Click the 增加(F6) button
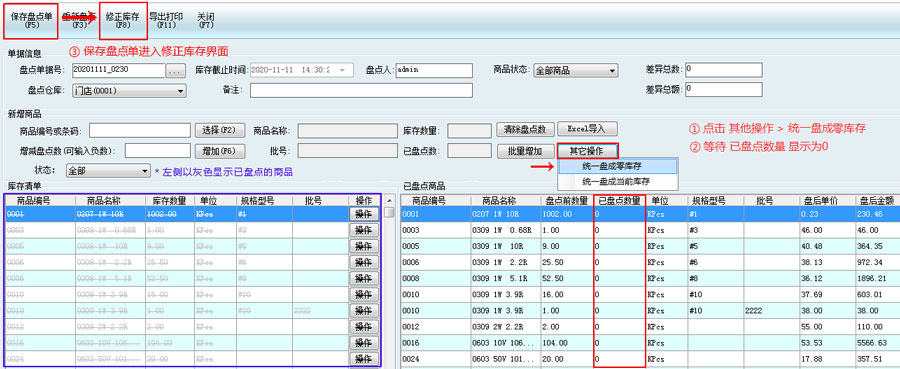 pos(220,151)
